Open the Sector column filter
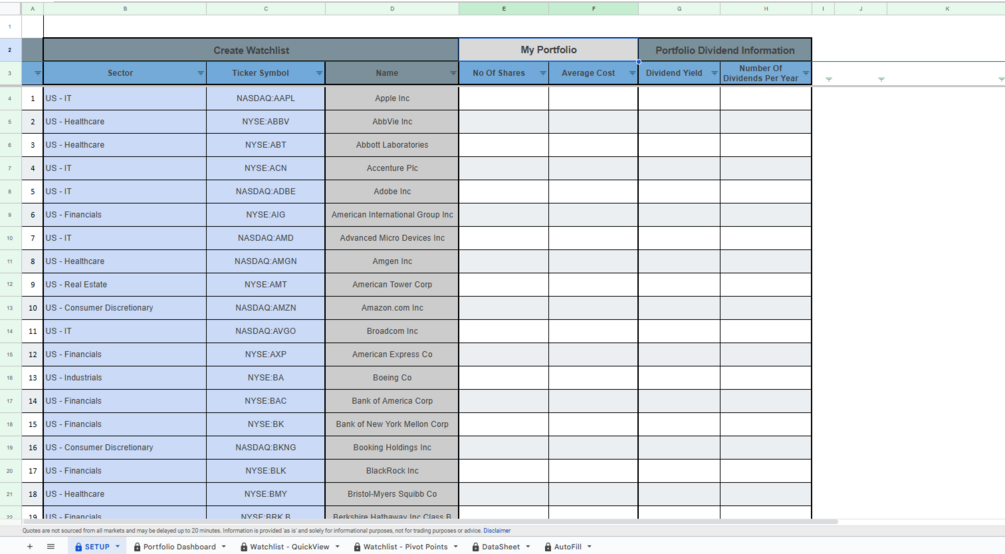Viewport: 1005px width, 554px height. [x=200, y=73]
